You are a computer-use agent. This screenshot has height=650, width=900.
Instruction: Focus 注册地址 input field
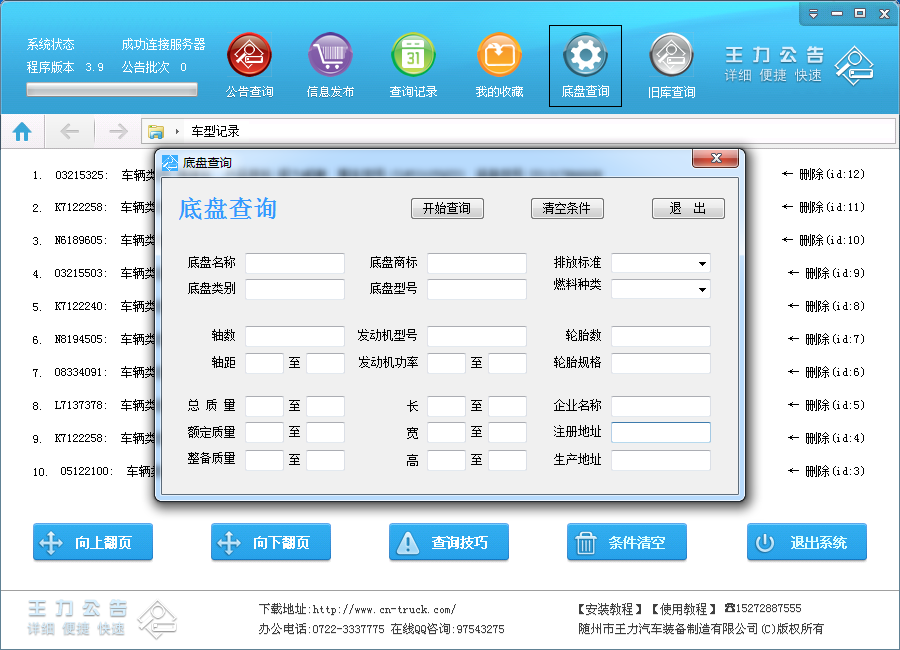coord(661,433)
